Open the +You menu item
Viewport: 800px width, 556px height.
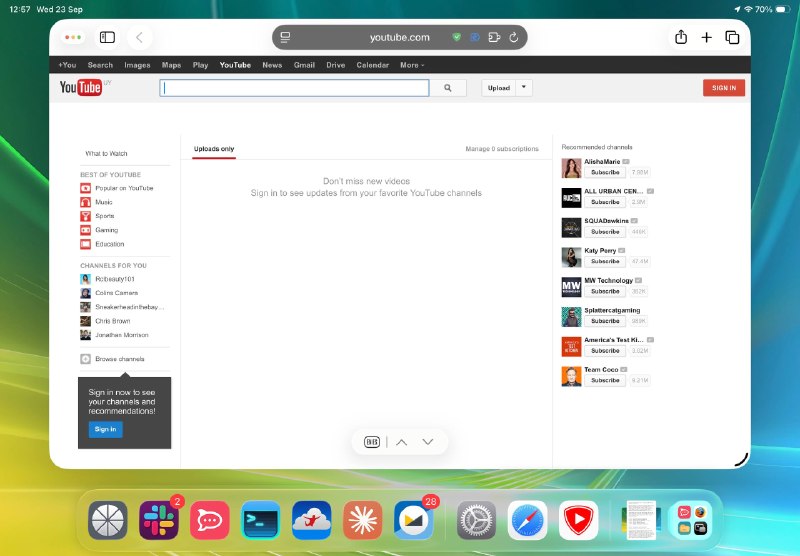[67, 65]
